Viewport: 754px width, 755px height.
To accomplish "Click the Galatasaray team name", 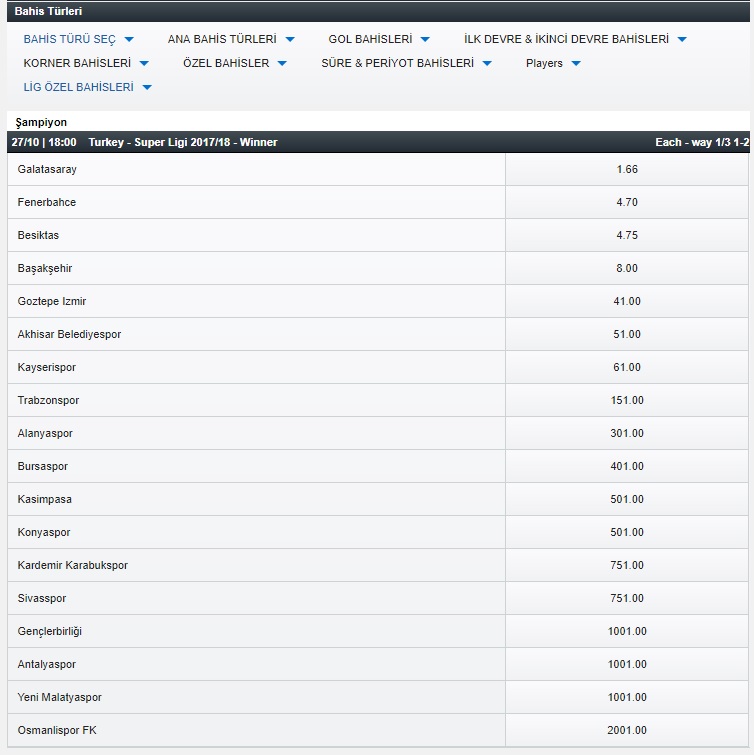I will 47,169.
